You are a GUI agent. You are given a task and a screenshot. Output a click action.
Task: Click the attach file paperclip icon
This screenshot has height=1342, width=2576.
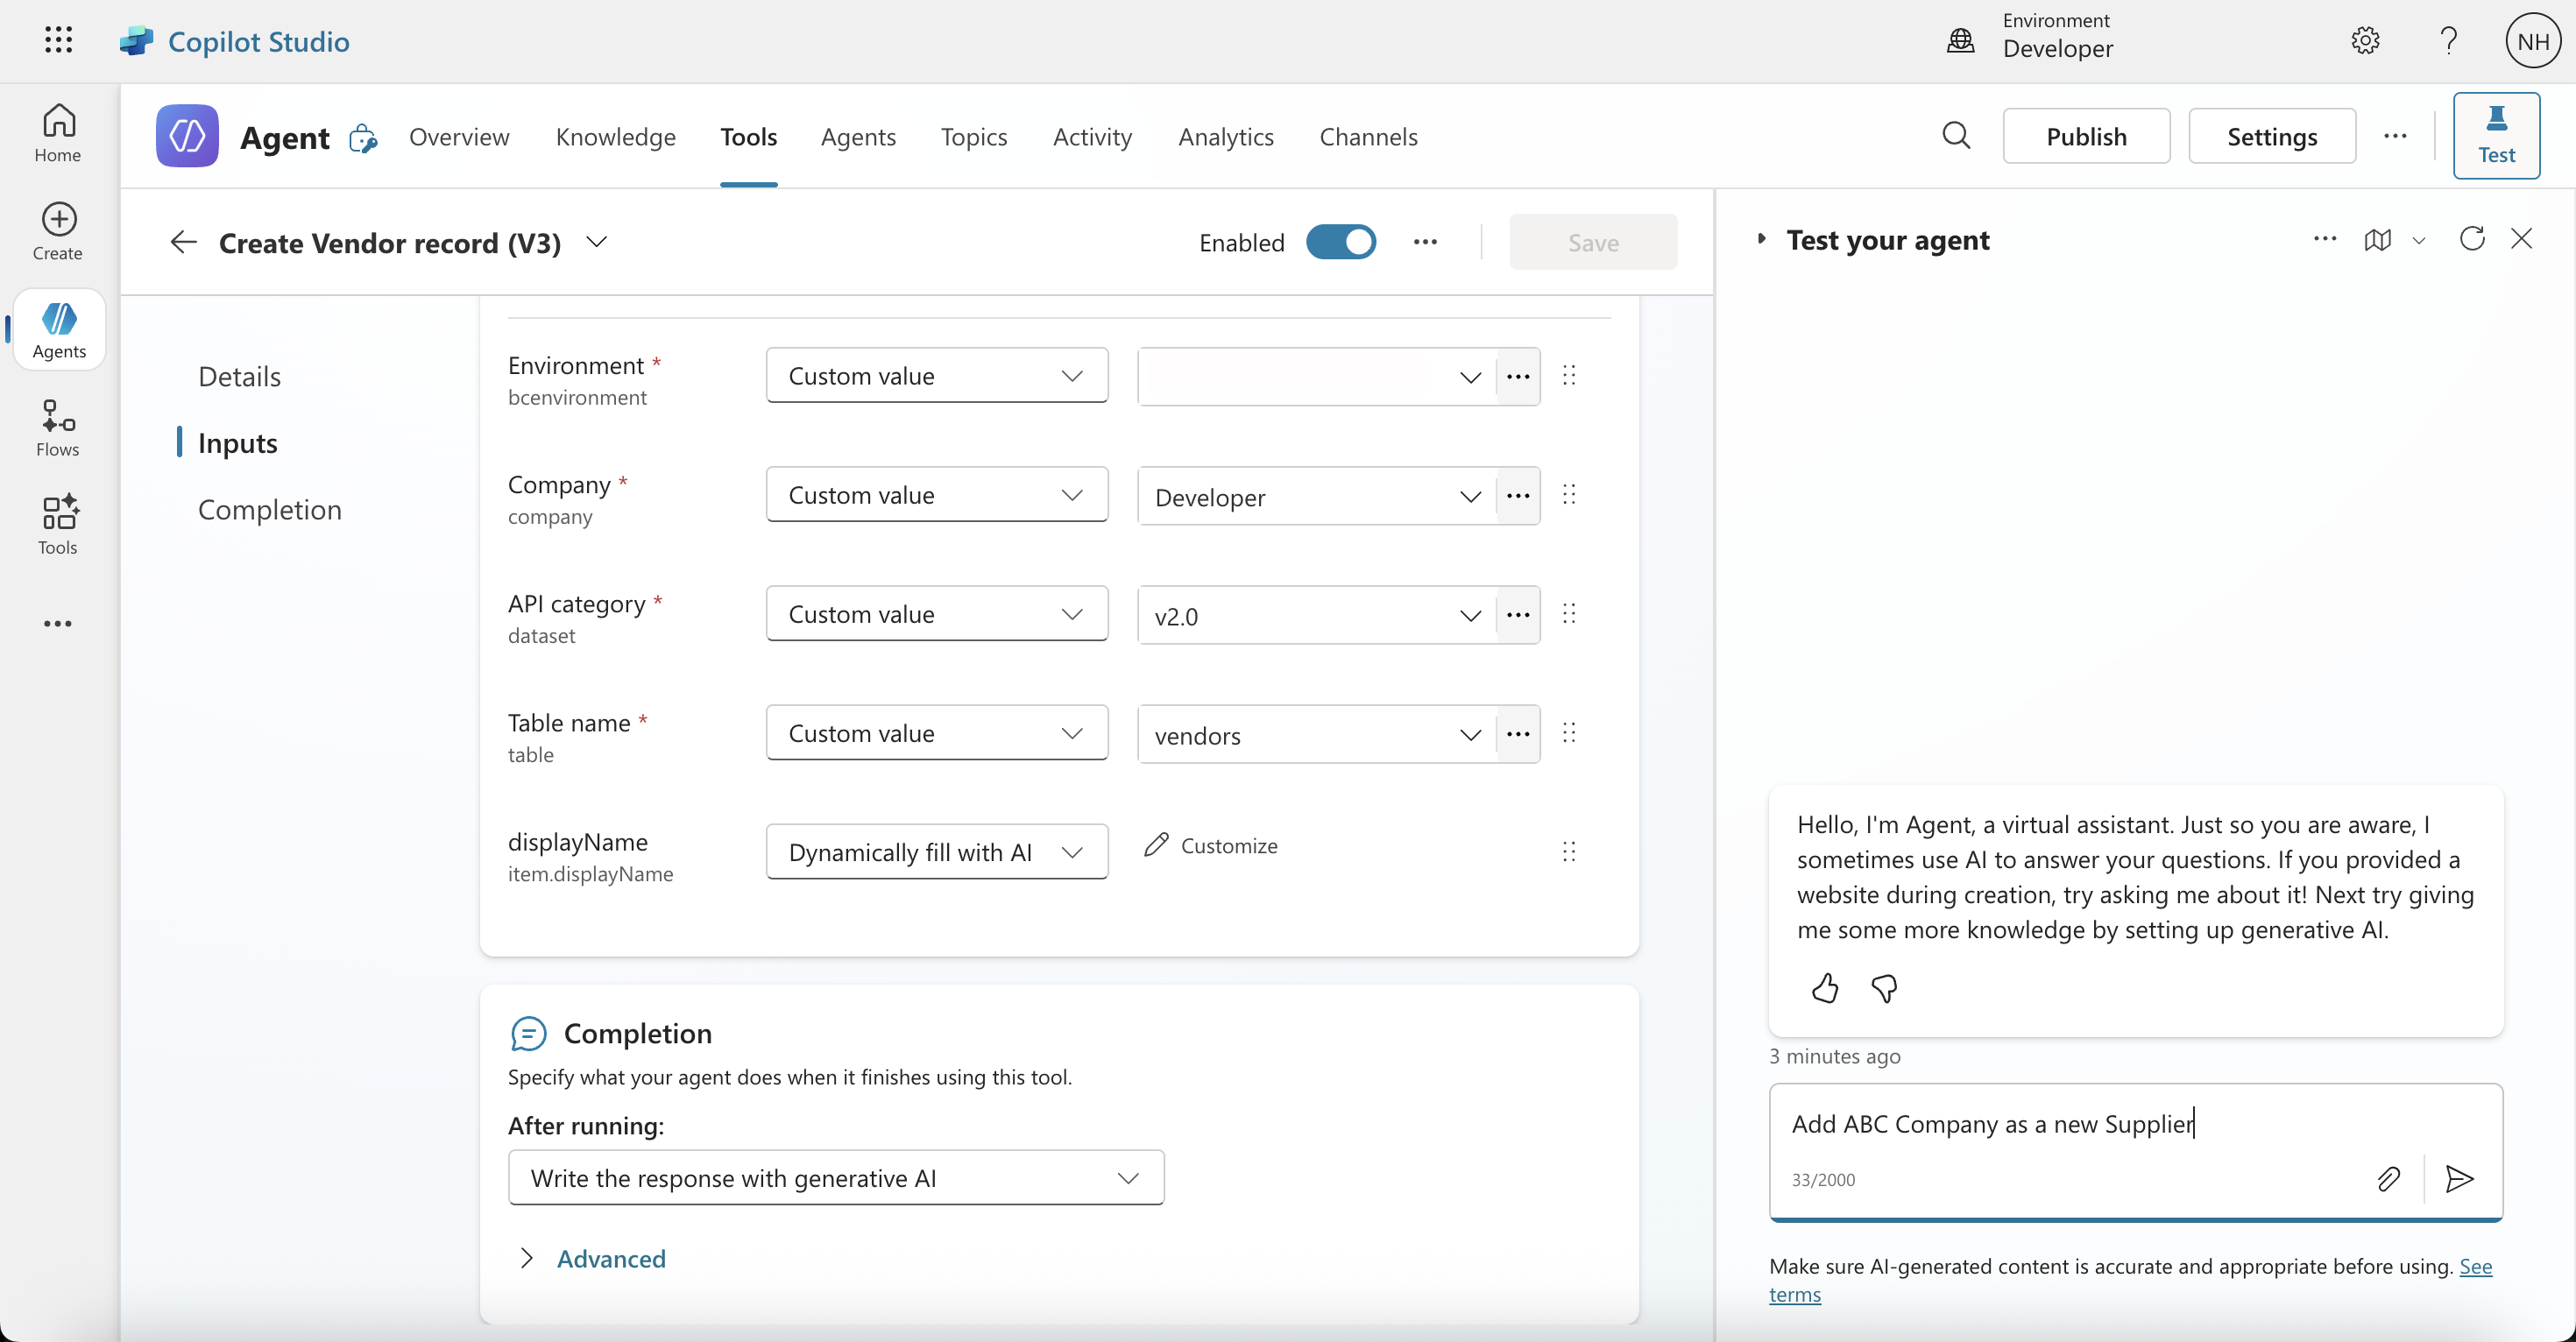(2388, 1179)
